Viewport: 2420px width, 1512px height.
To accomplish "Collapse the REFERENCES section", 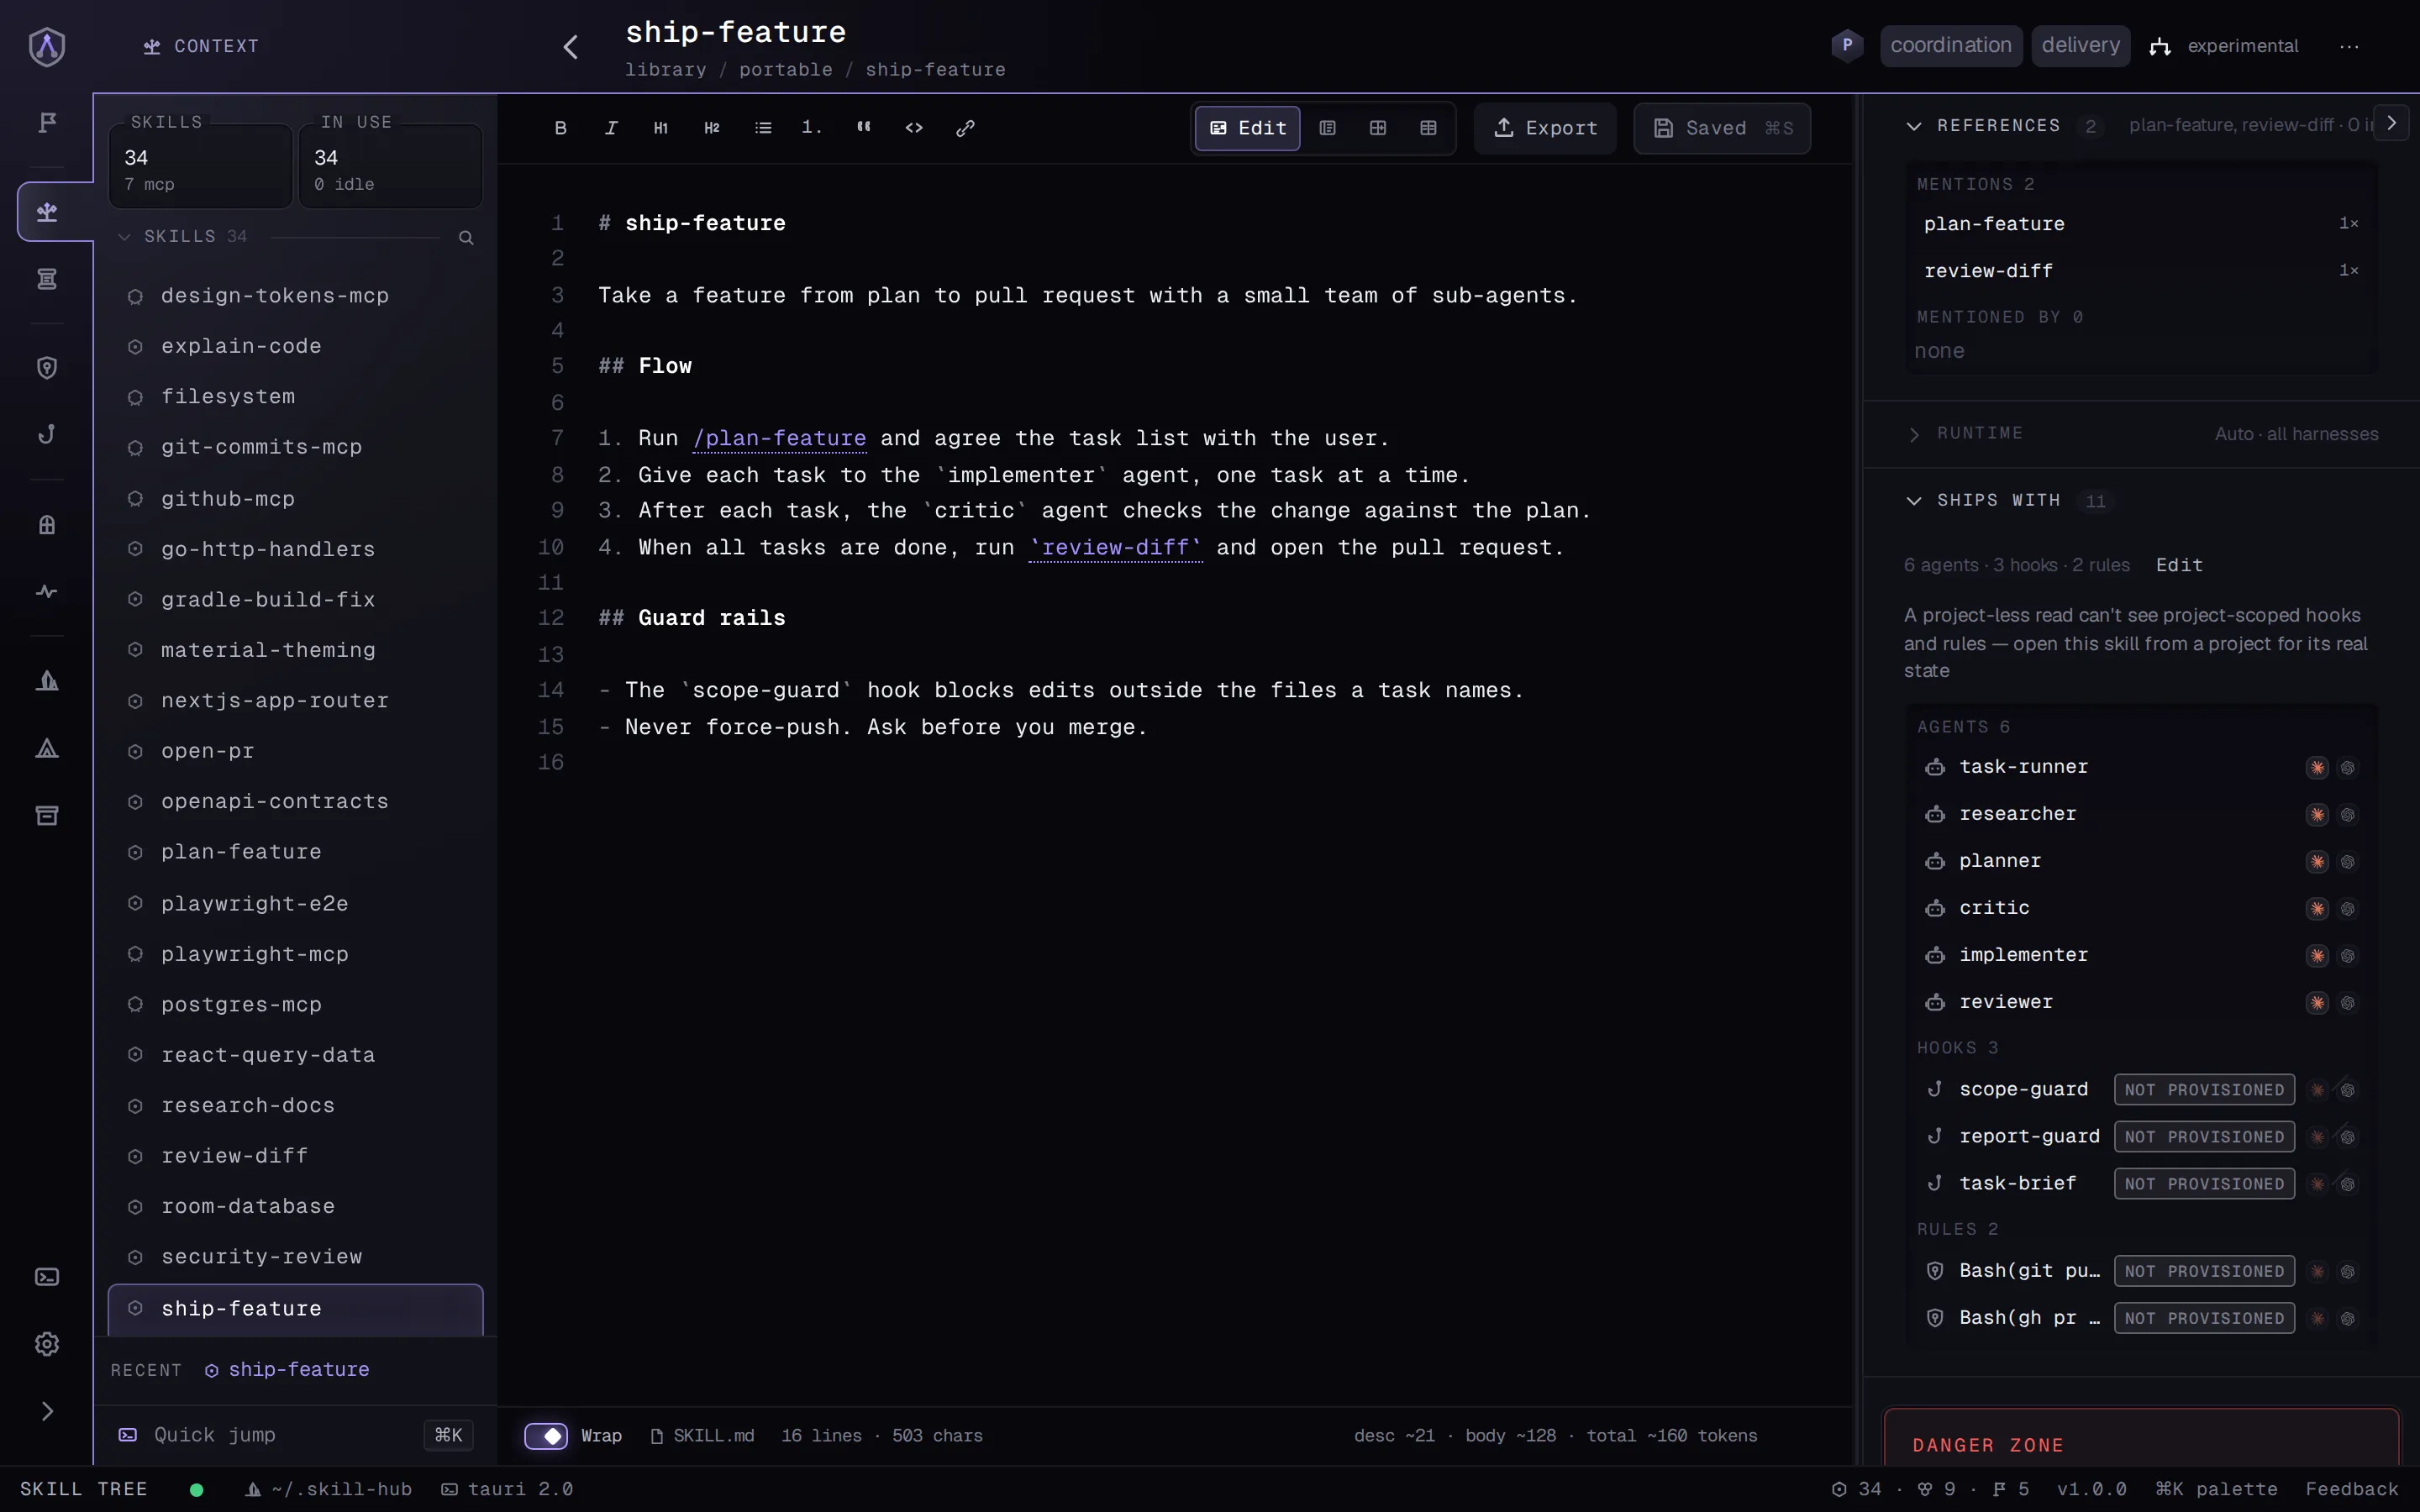I will pyautogui.click(x=1914, y=126).
